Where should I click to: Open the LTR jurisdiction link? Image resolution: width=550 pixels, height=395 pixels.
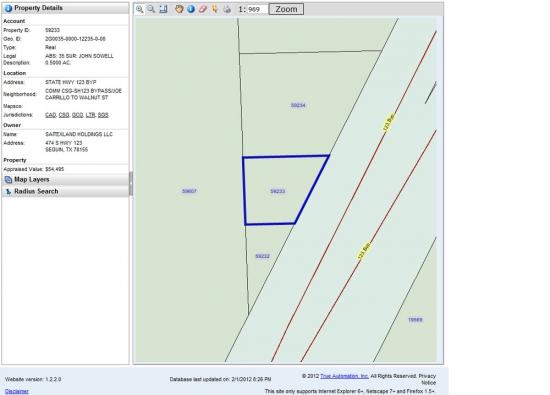click(90, 115)
